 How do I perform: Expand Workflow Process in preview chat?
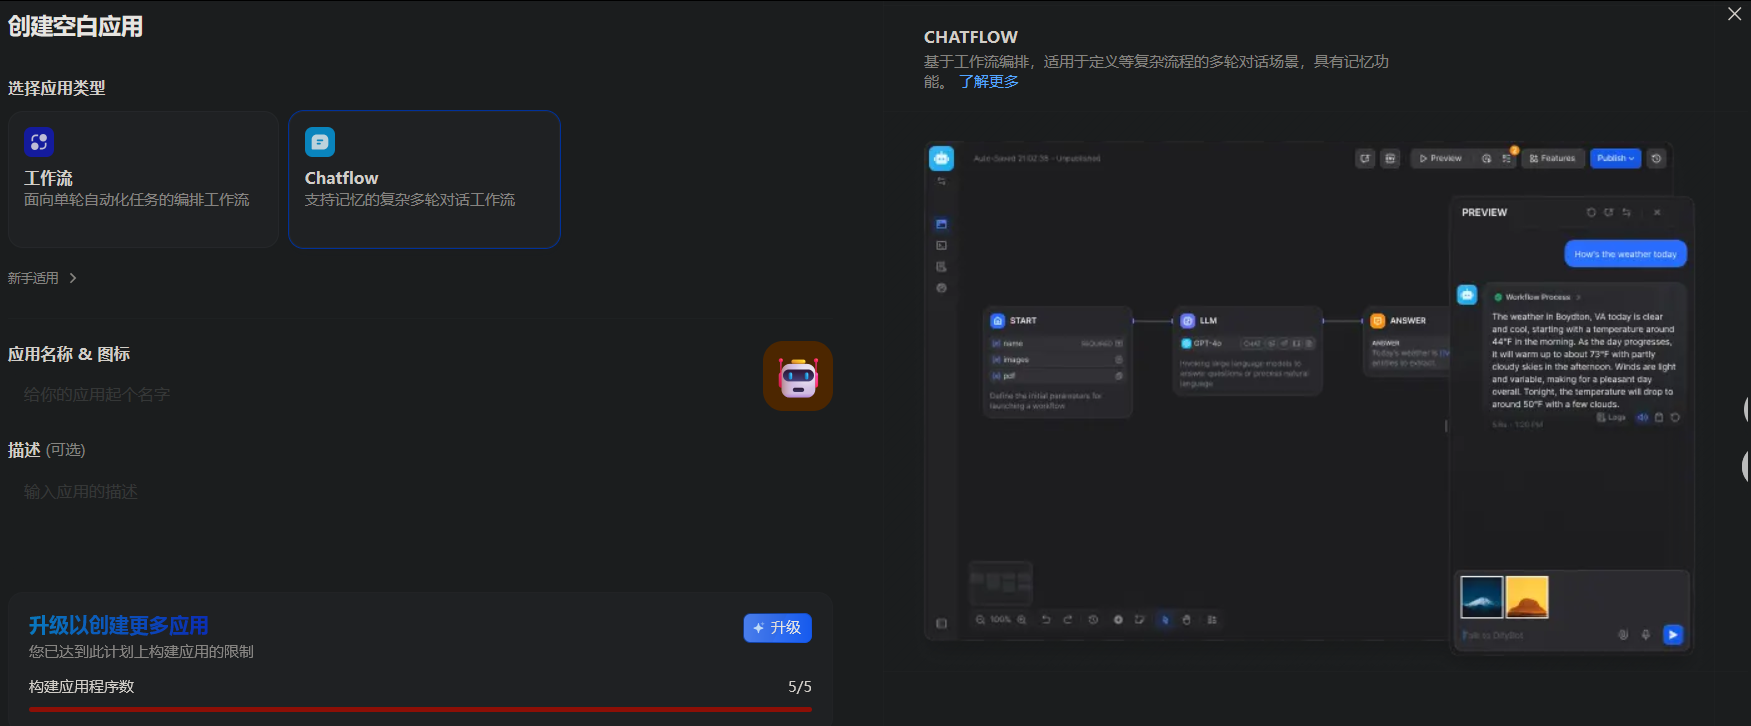pos(1538,297)
